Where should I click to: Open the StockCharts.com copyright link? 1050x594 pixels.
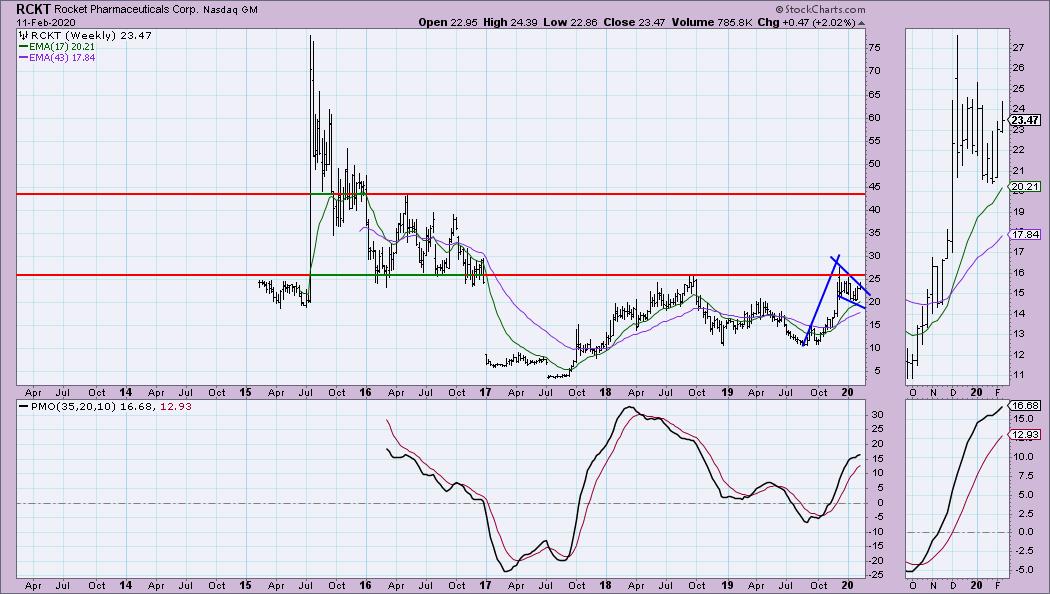tap(820, 9)
